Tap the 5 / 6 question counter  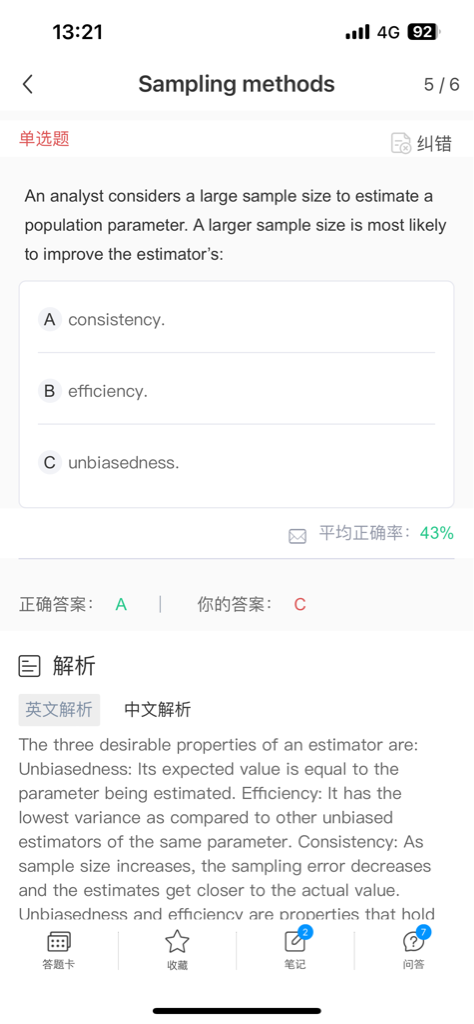click(441, 84)
